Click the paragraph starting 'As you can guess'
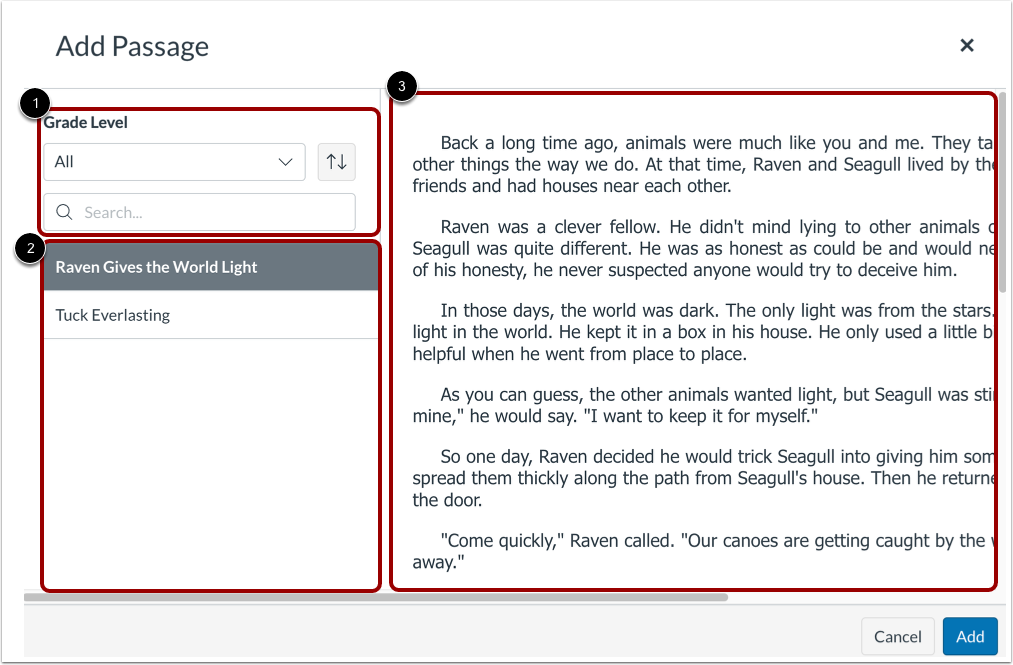This screenshot has height=665, width=1013. 703,405
